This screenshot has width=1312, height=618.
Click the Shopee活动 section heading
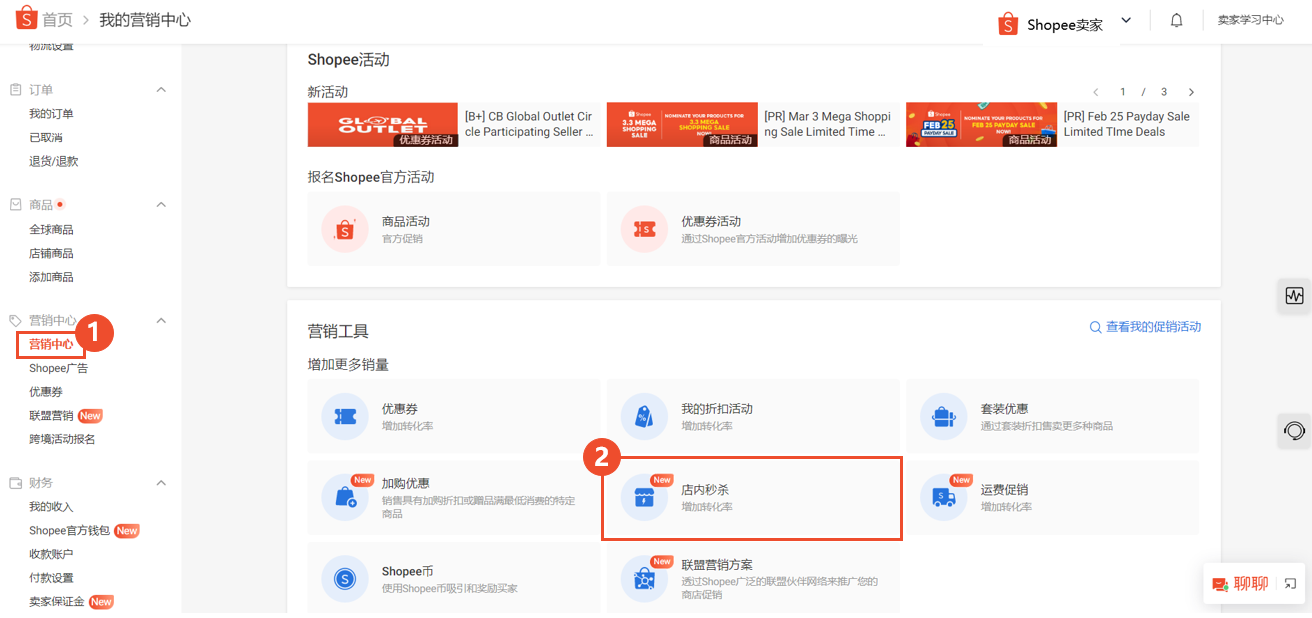(x=348, y=60)
